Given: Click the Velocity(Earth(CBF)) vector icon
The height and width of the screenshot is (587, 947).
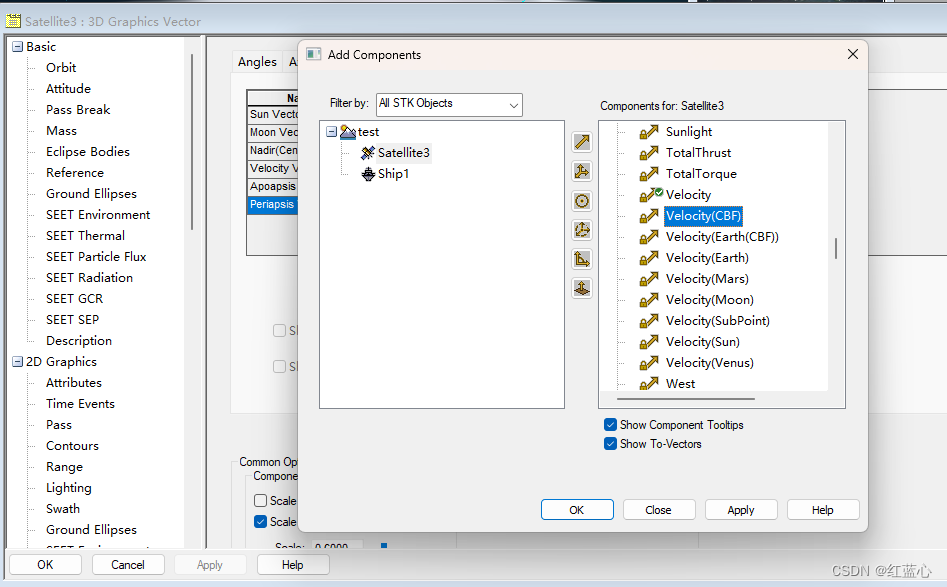Looking at the screenshot, I should [x=649, y=237].
